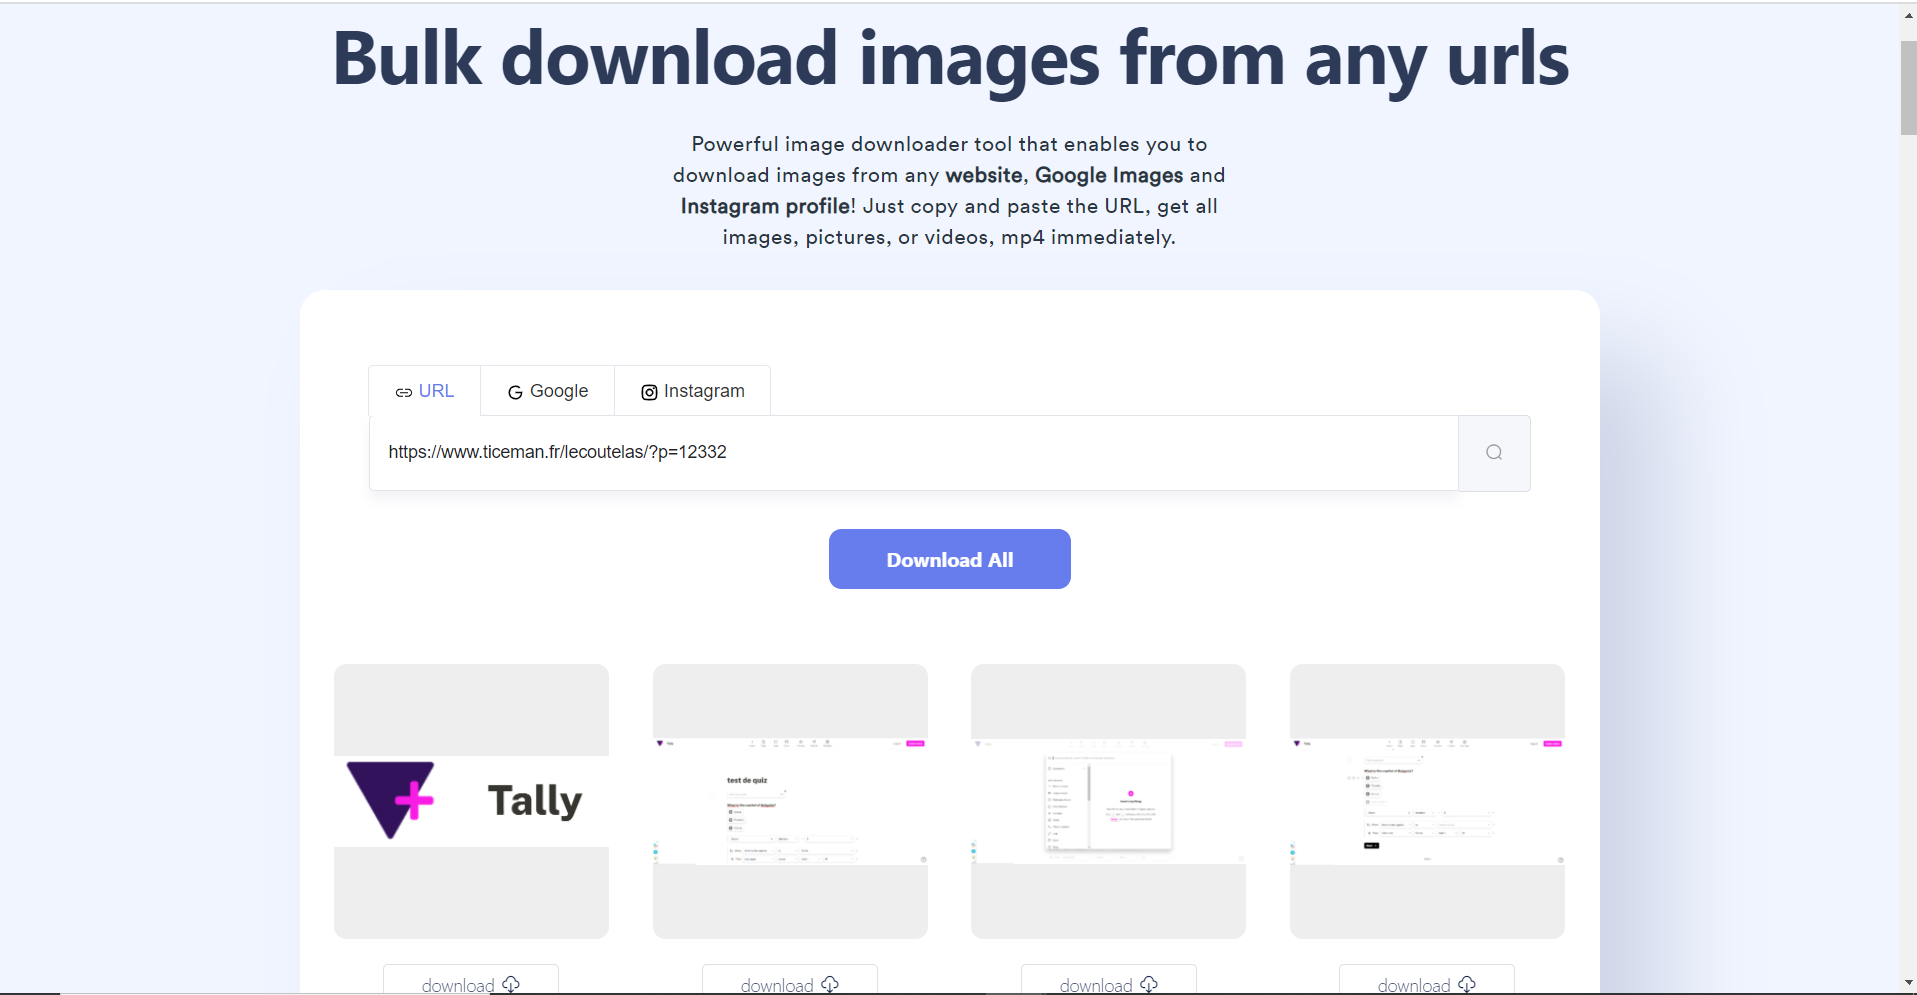This screenshot has height=995, width=1917.
Task: Open the Instagram tab
Action: [693, 391]
